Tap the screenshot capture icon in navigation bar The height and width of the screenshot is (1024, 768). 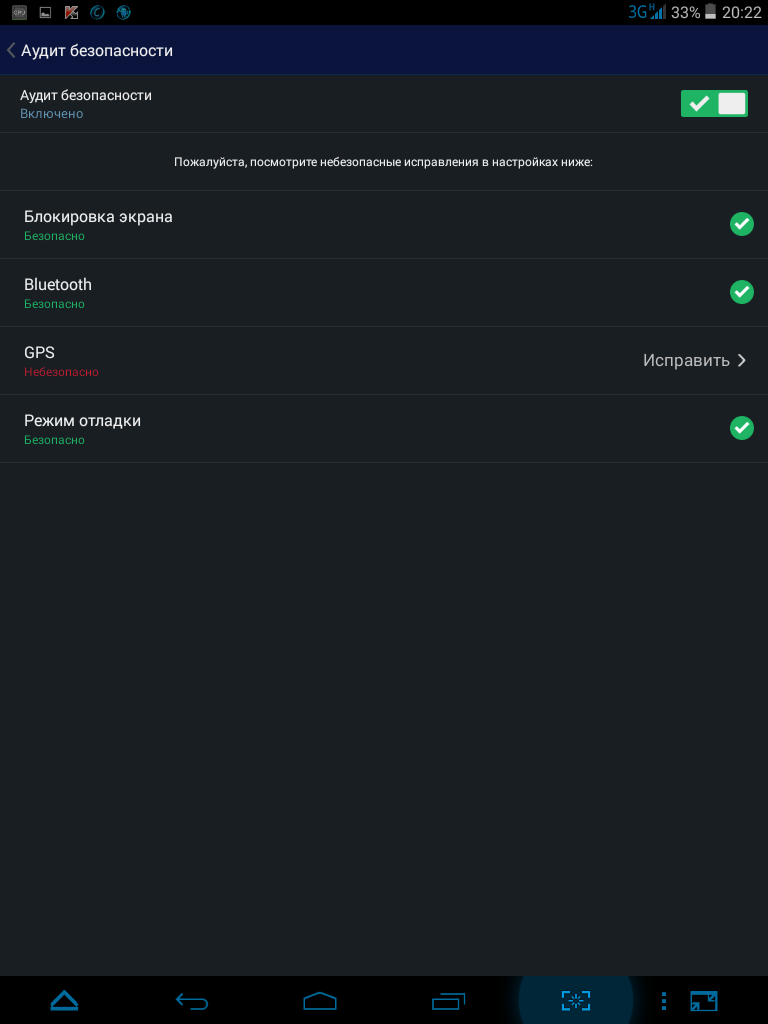[575, 1000]
